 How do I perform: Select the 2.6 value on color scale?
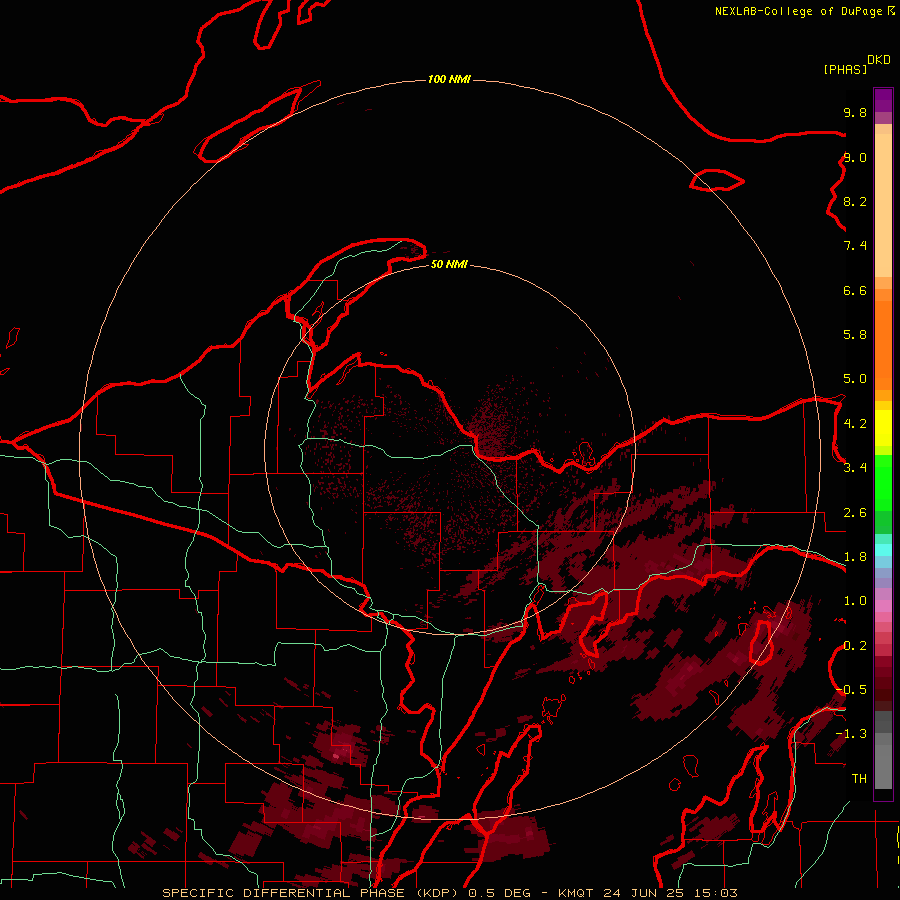[x=855, y=513]
